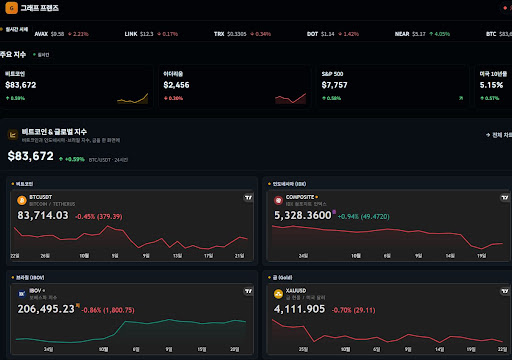This screenshot has height=360, width=512.
Task: Click the gold XAUUSD symbol icon
Action: tap(278, 294)
